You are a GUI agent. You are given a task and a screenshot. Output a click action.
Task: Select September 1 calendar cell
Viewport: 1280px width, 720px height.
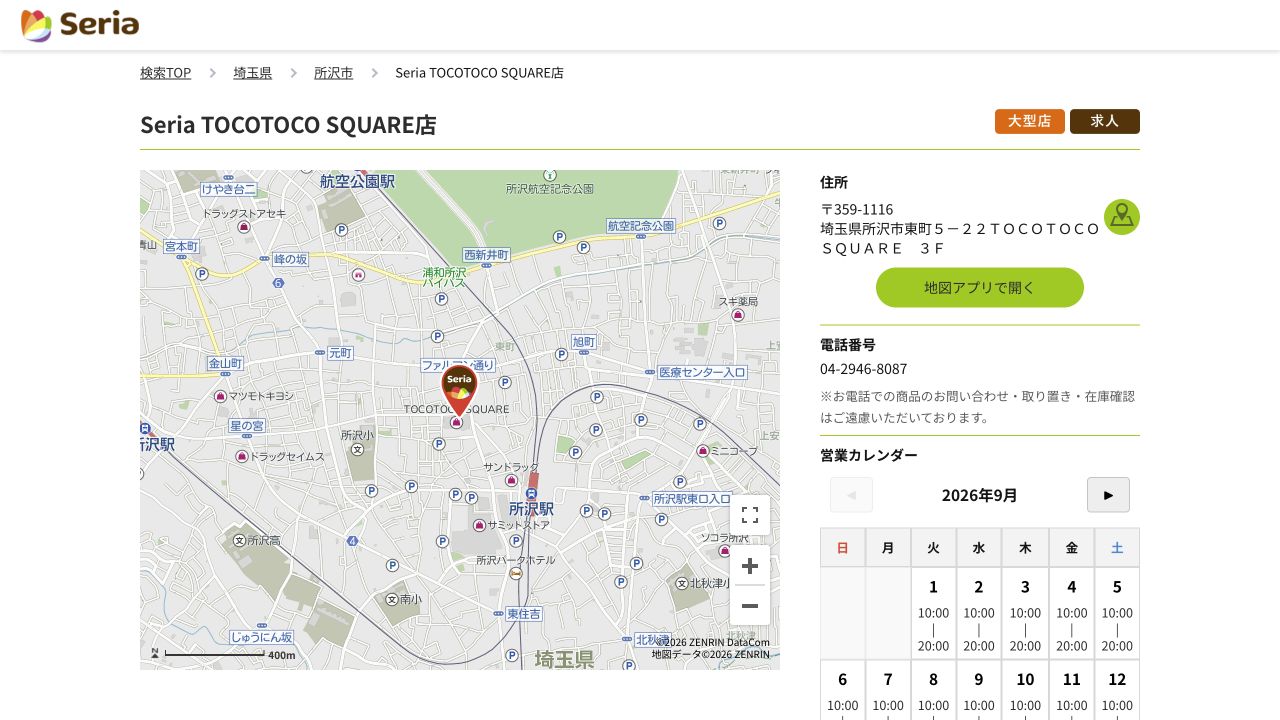click(933, 613)
